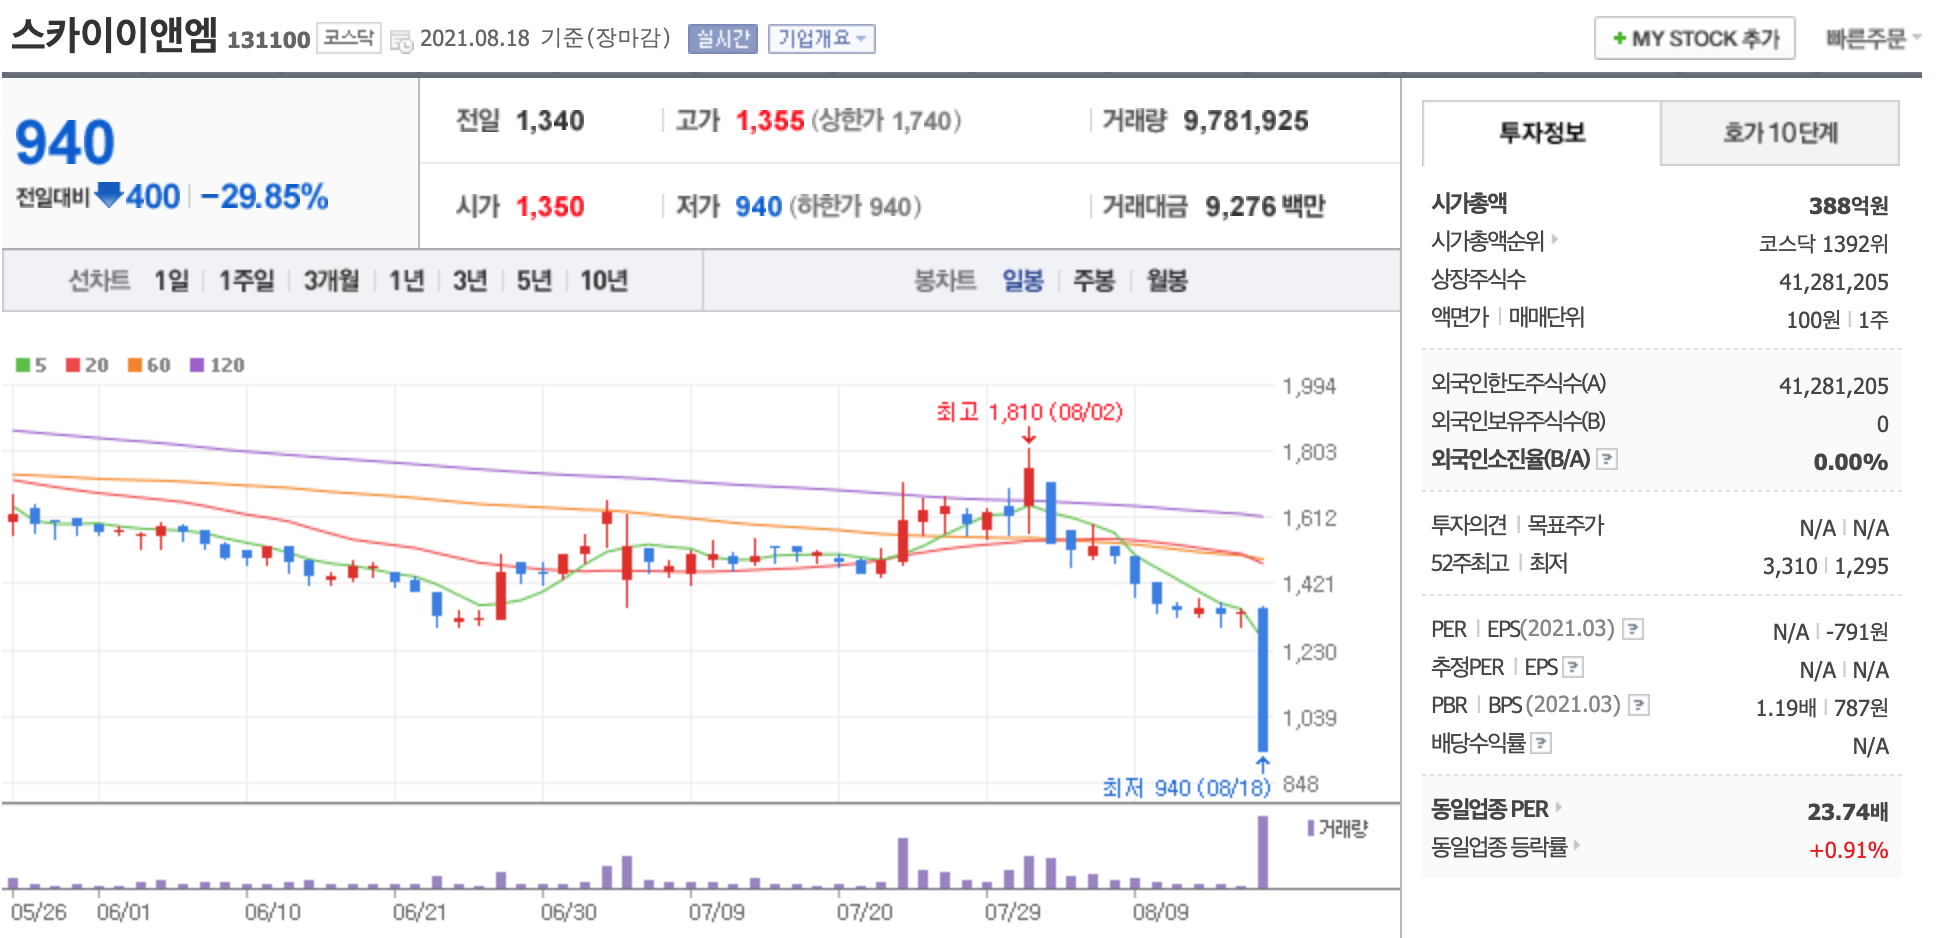Open the help icon next to BPS(2021.03)
Viewport: 1938px width, 938px height.
[x=1639, y=705]
